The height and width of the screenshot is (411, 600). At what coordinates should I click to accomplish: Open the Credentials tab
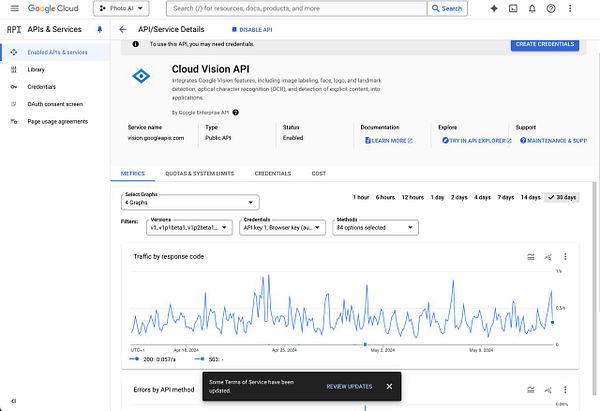pyautogui.click(x=273, y=173)
